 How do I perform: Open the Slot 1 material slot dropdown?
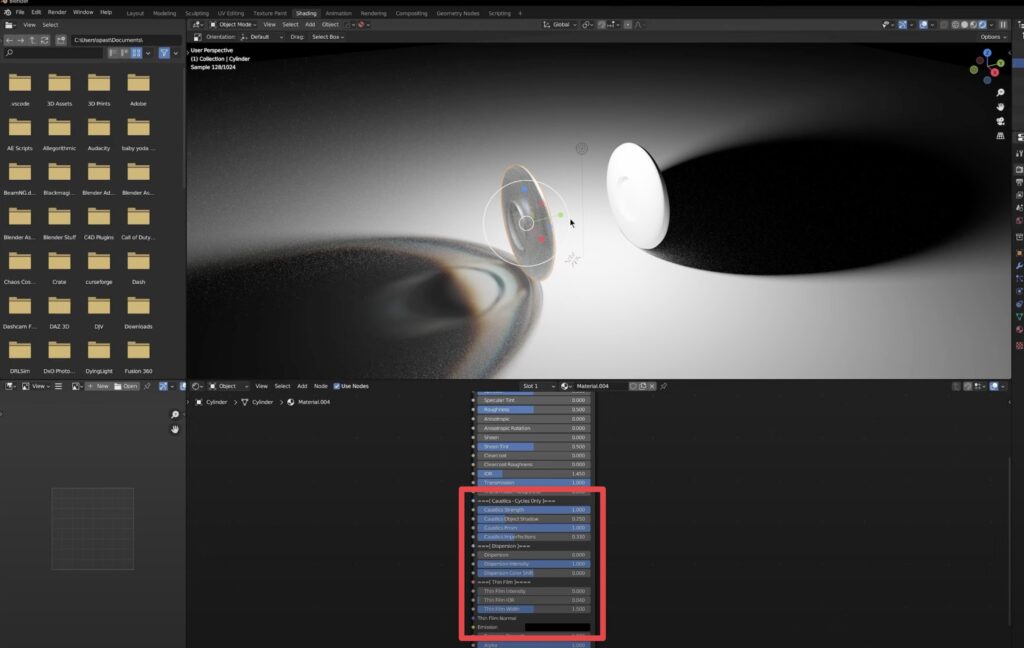tap(539, 386)
